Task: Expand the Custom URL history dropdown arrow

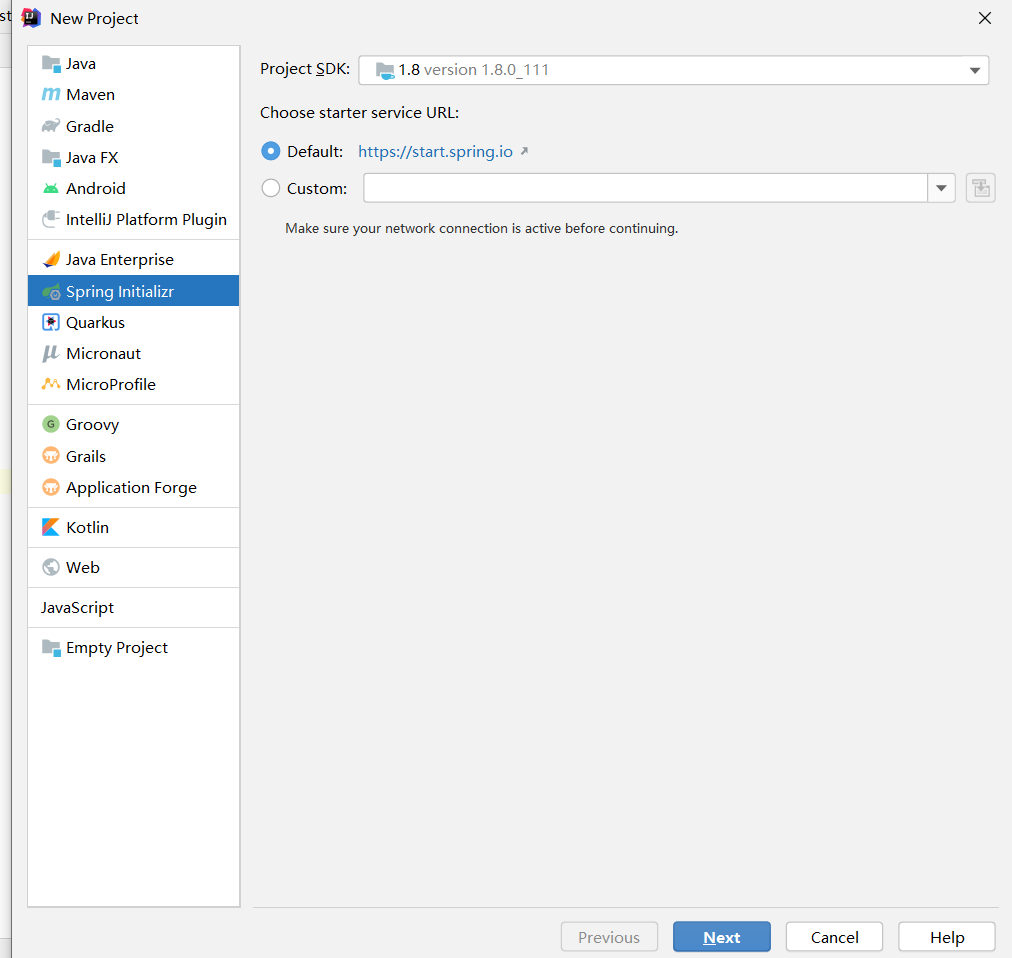Action: 941,188
